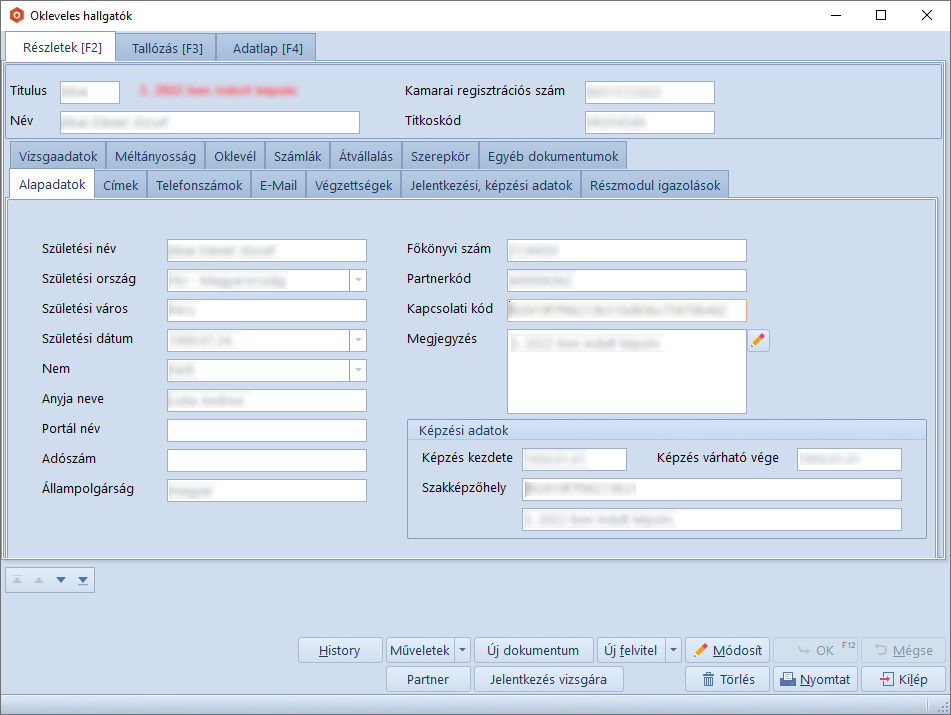The height and width of the screenshot is (715, 951).
Task: Click into the Portál név field
Action: click(266, 431)
